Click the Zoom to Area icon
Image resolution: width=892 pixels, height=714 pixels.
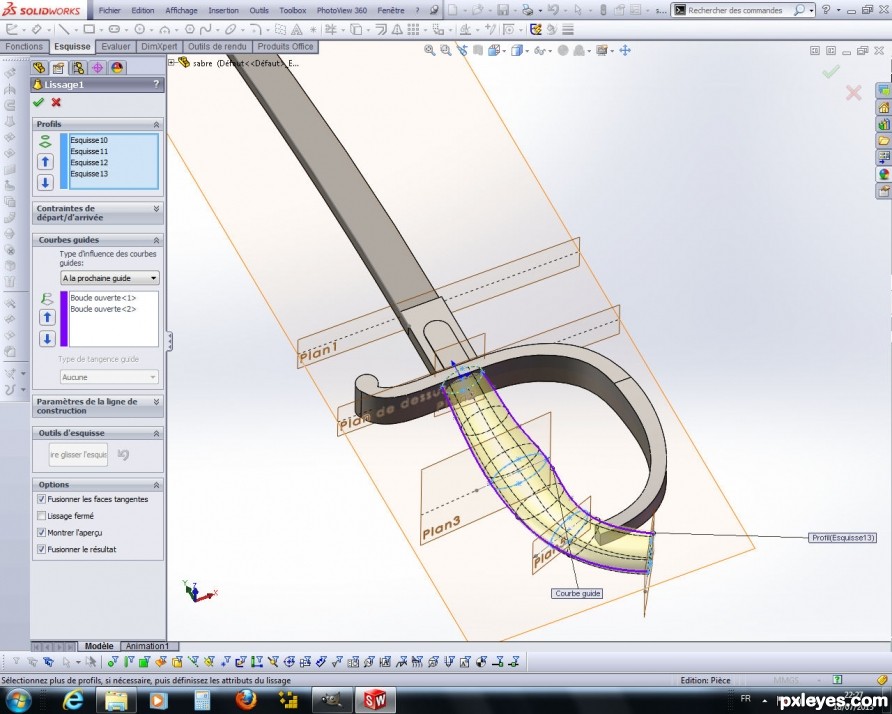tap(446, 51)
